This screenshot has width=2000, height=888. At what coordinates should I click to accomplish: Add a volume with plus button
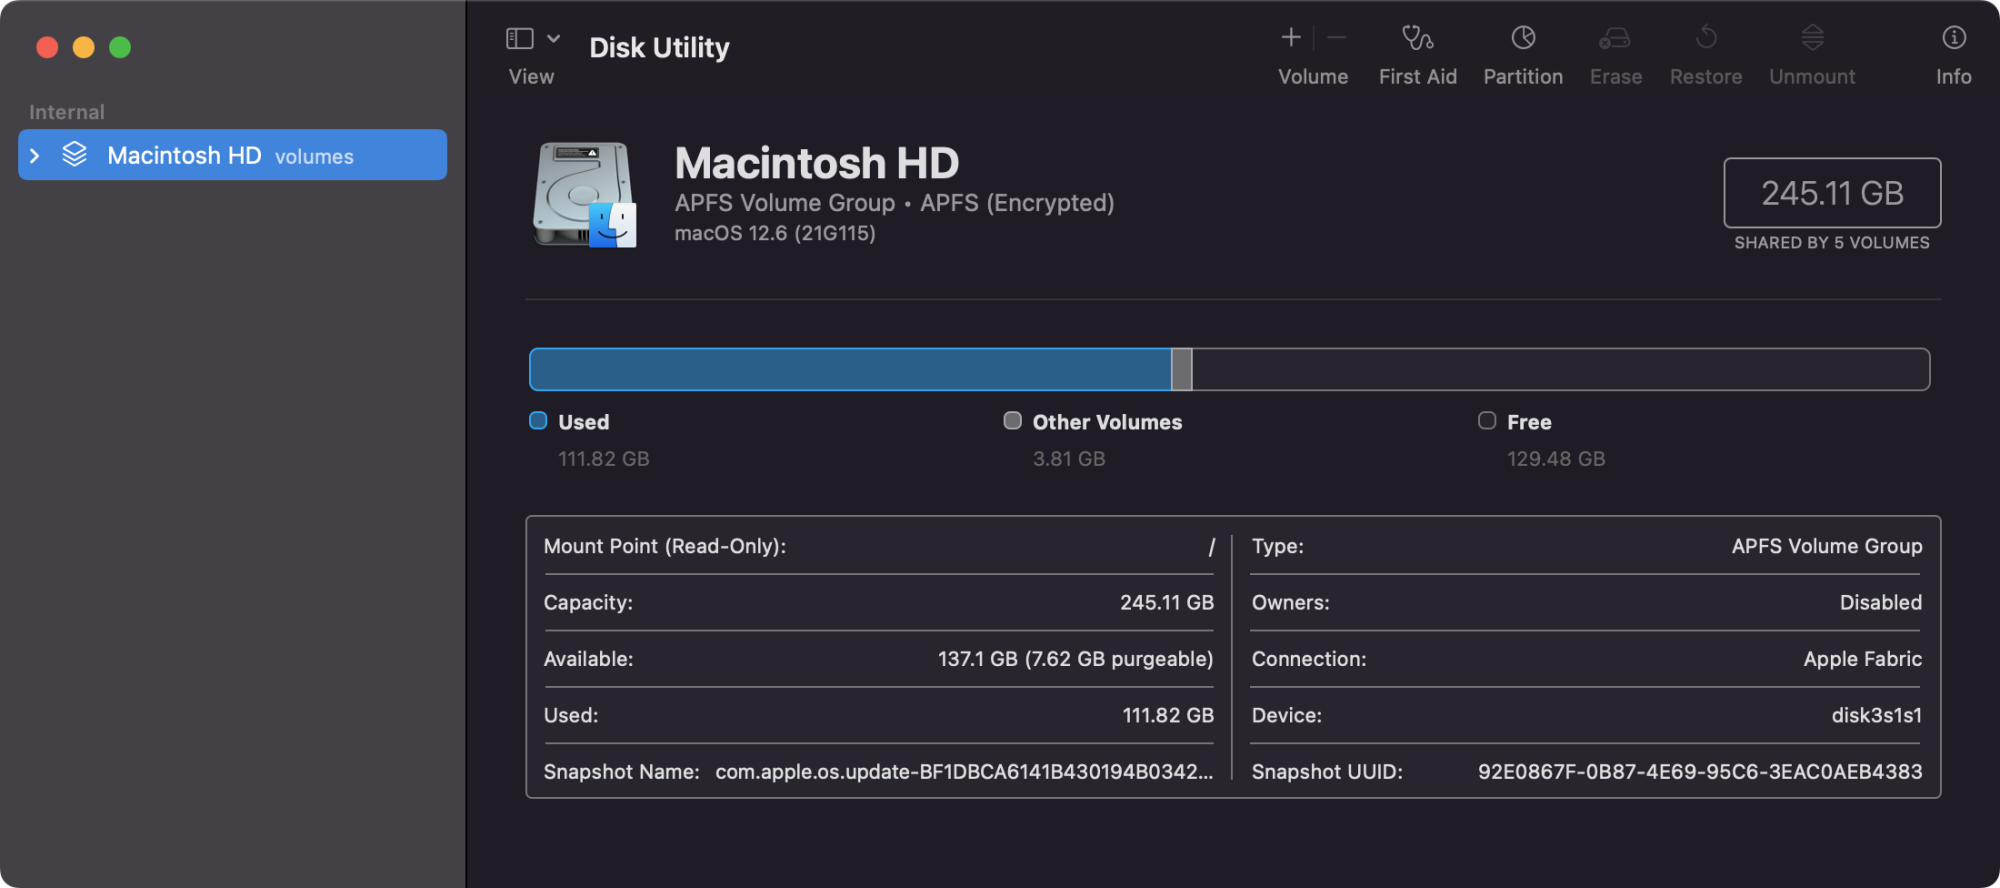(1291, 38)
